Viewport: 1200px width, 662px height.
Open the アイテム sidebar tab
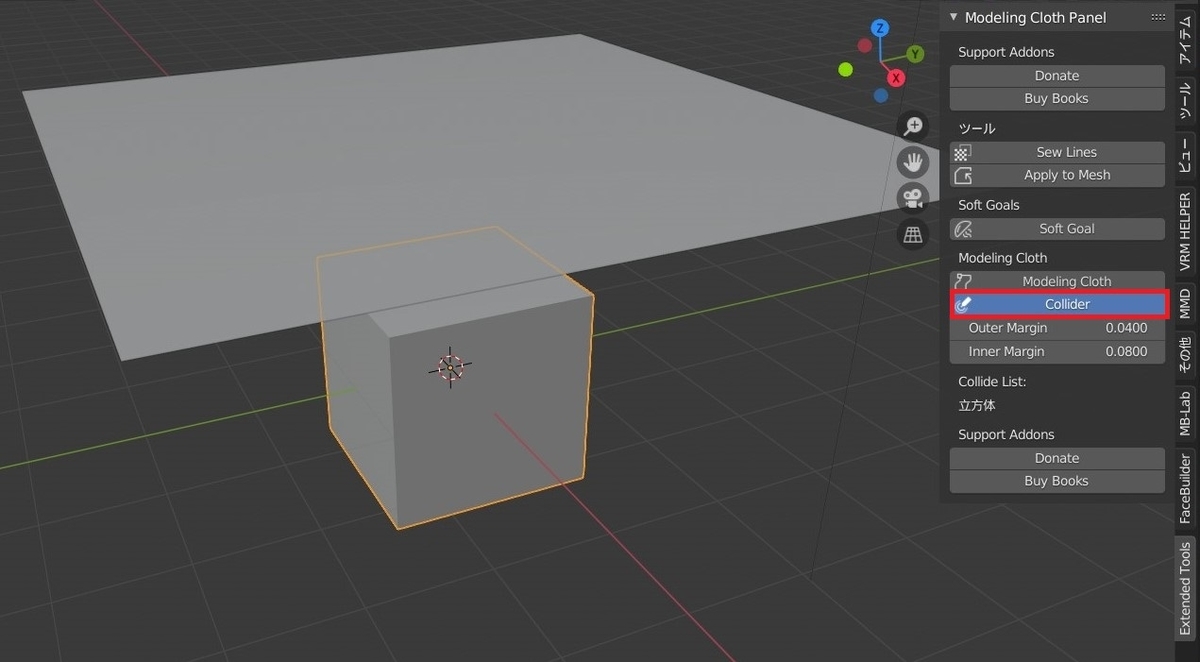[1185, 38]
